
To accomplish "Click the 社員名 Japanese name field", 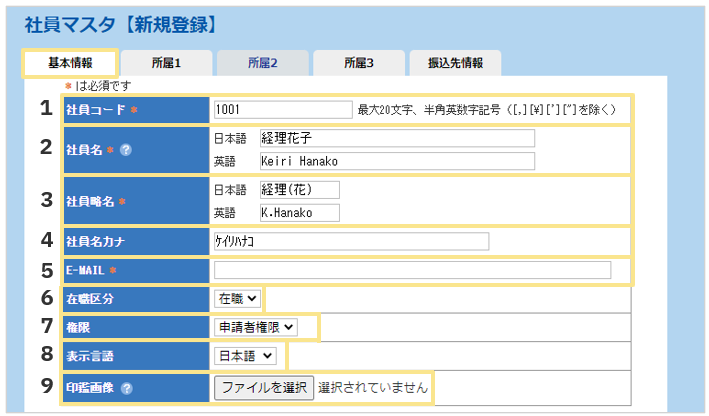I will (x=396, y=138).
